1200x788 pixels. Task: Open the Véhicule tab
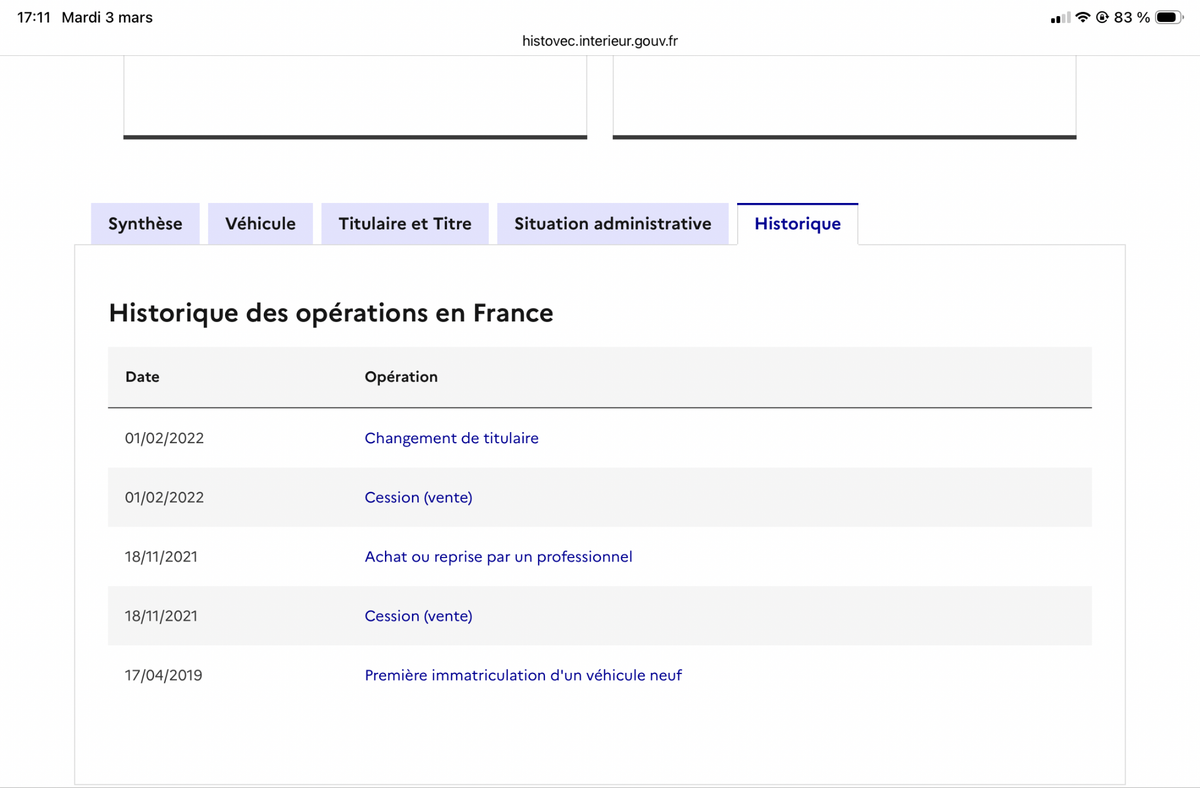[x=260, y=224]
